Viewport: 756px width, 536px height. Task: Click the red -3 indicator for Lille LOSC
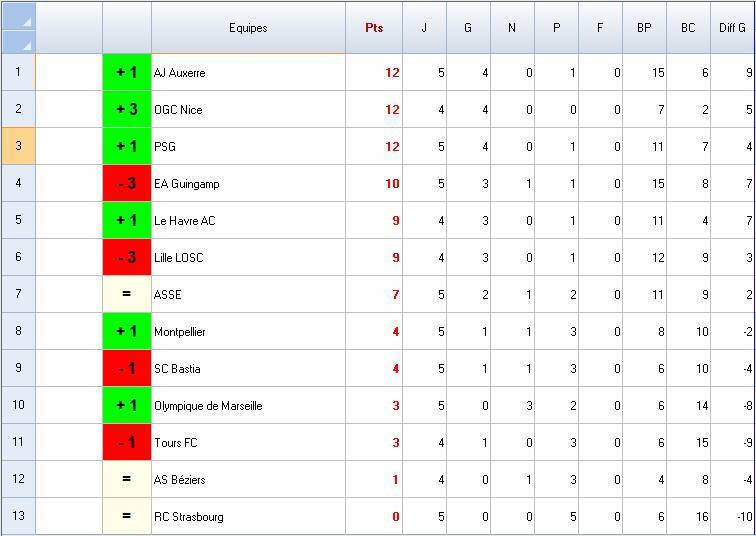(126, 258)
